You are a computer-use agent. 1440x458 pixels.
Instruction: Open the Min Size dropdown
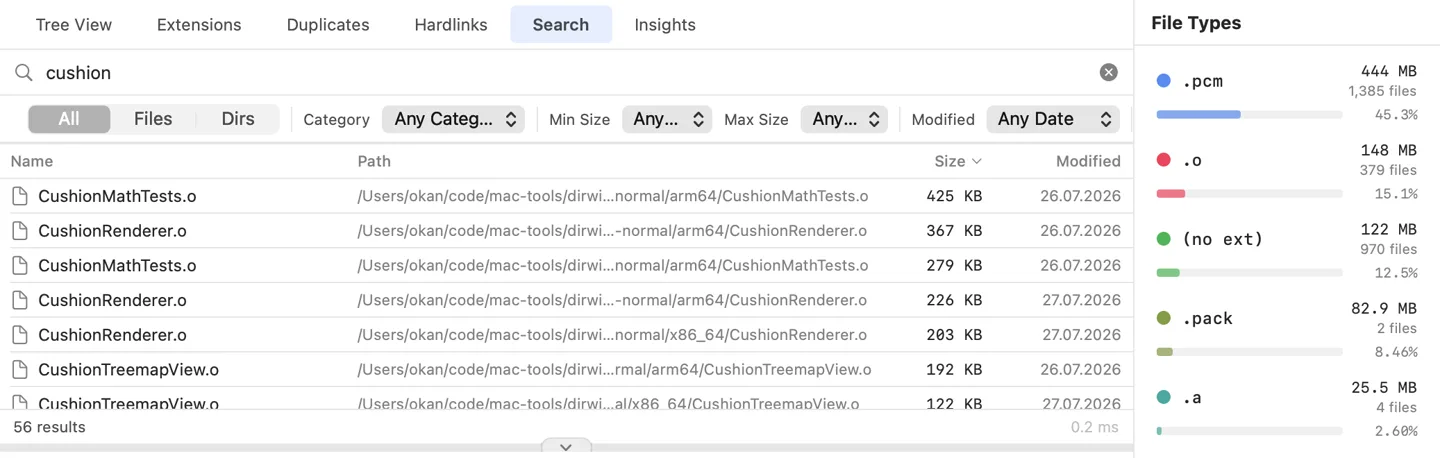click(667, 119)
